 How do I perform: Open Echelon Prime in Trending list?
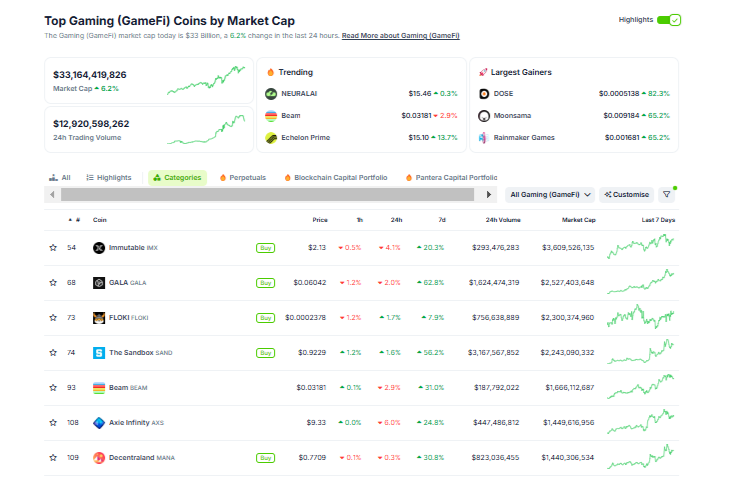pos(305,138)
